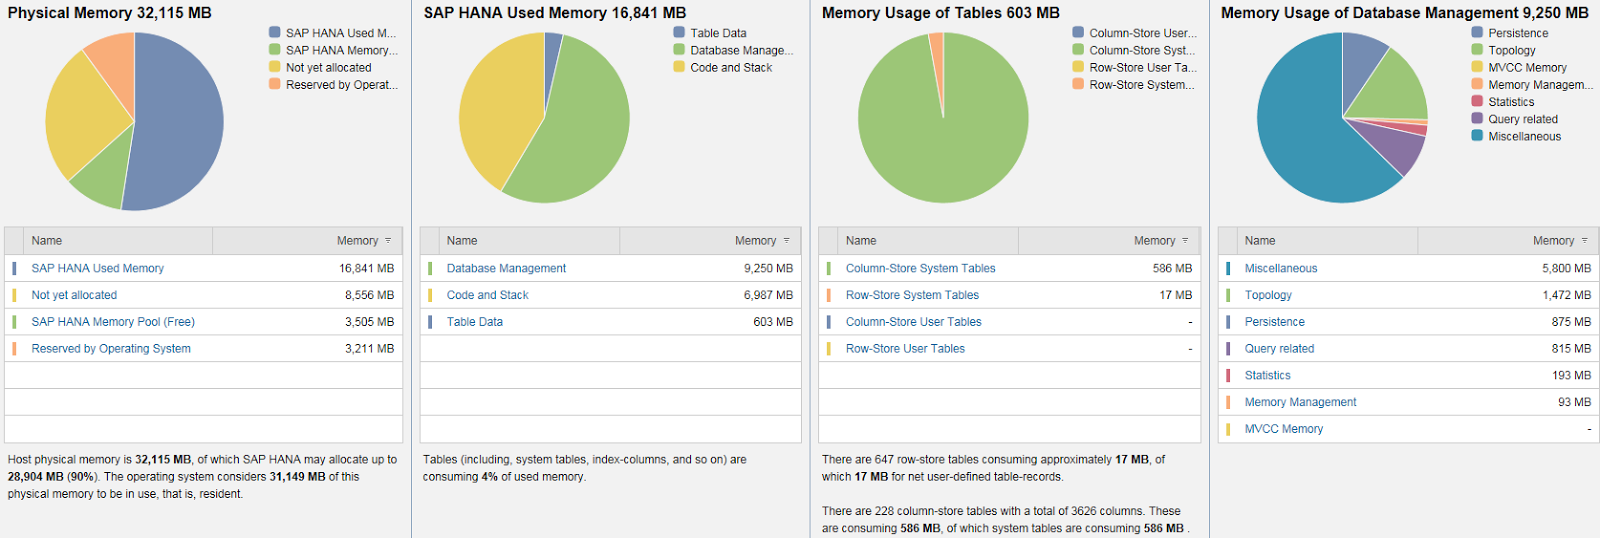Open the MVCC Memory link in table
Screen dimensions: 1600x538
(x=1284, y=429)
